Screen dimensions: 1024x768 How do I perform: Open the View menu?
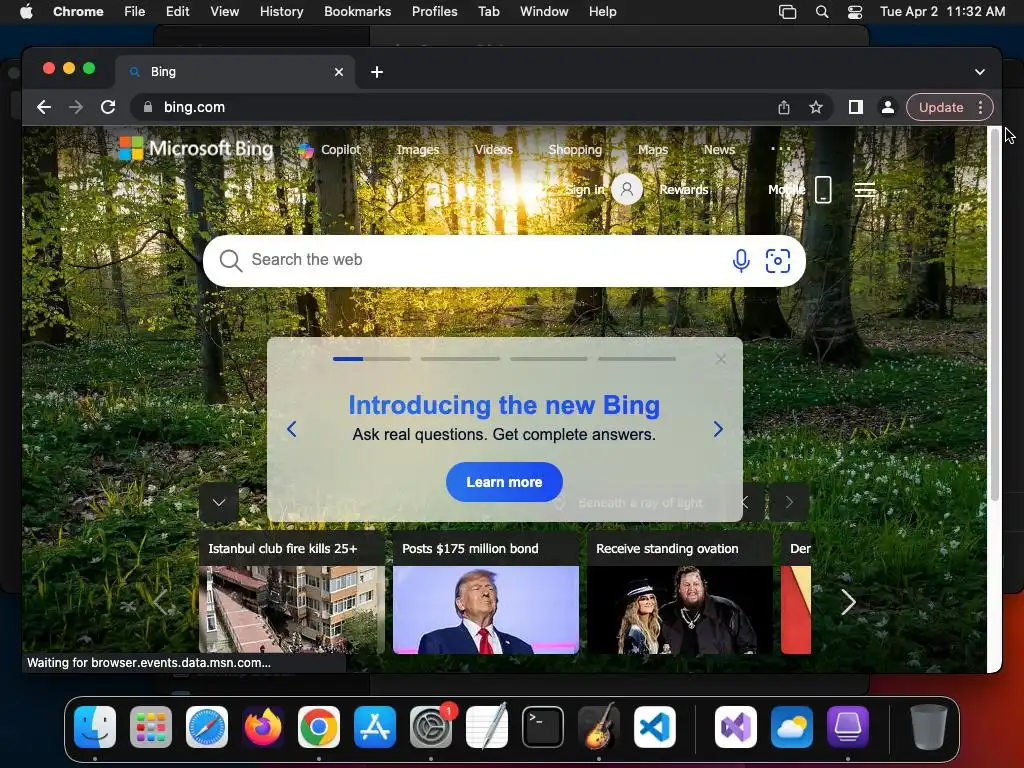(x=224, y=12)
